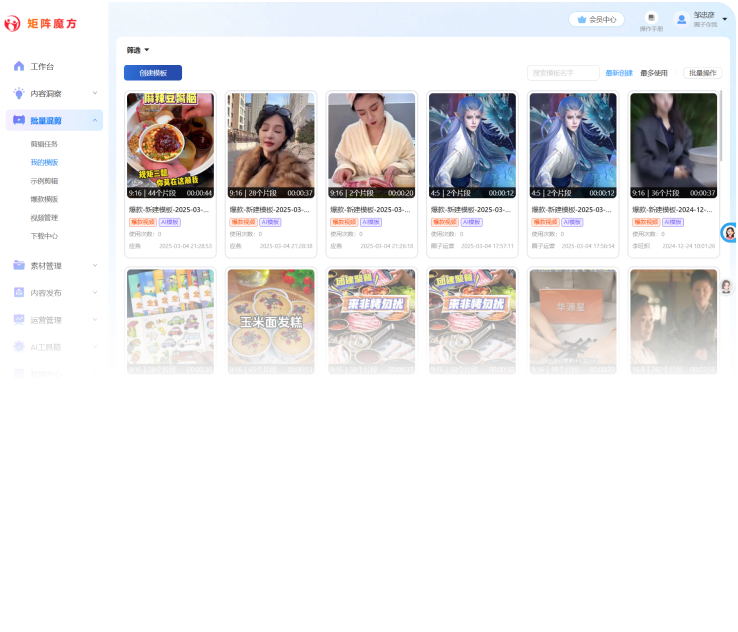Click the 批量操作 button
This screenshot has width=738, height=632.
point(702,73)
